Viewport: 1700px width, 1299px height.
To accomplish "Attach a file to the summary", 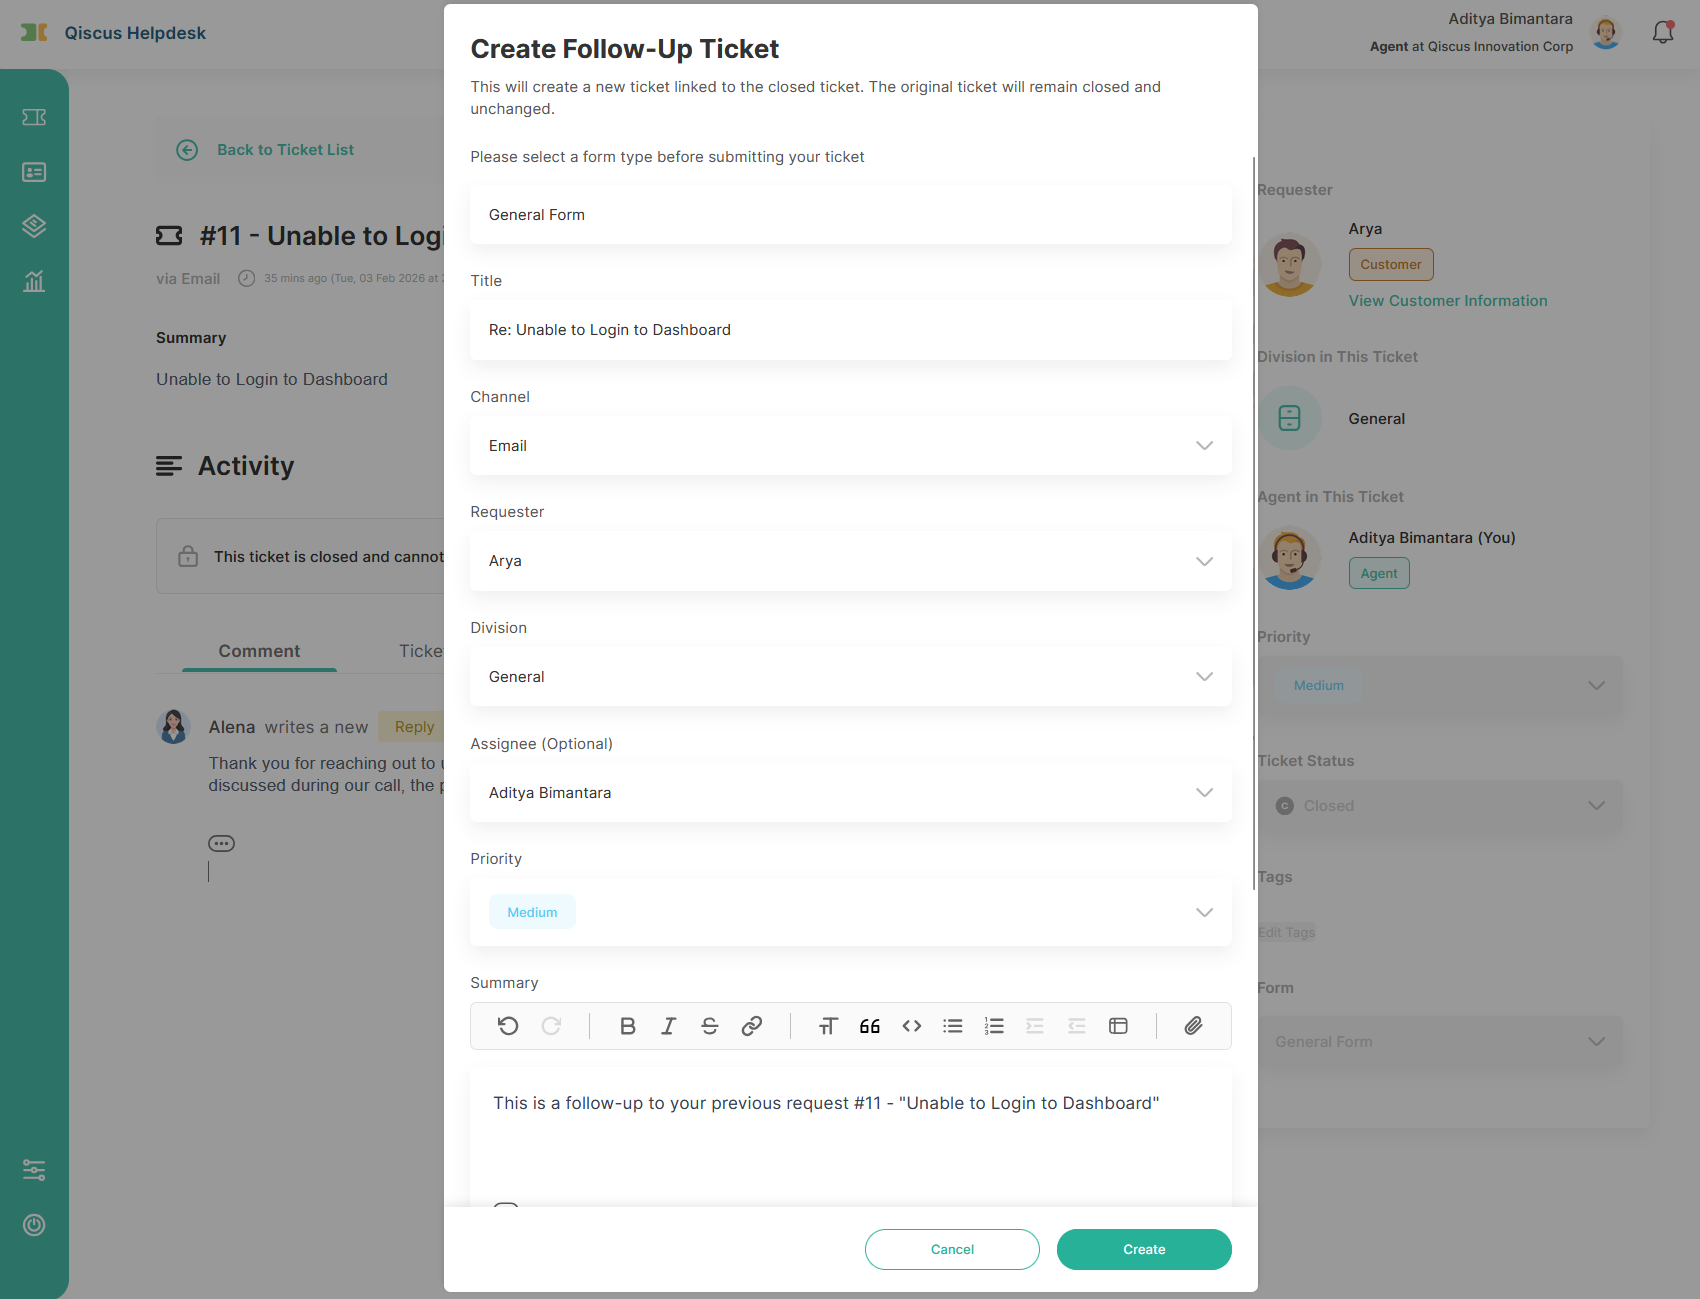I will pos(1194,1026).
